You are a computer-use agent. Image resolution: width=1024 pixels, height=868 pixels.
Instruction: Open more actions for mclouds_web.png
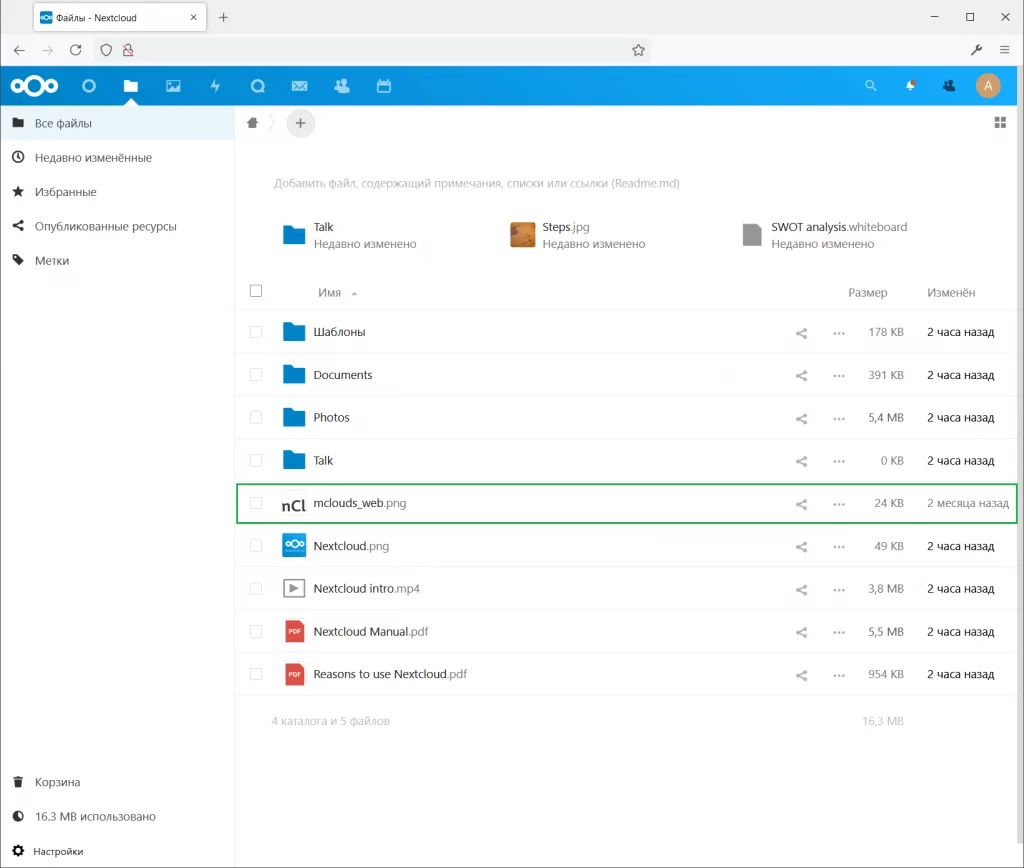839,504
